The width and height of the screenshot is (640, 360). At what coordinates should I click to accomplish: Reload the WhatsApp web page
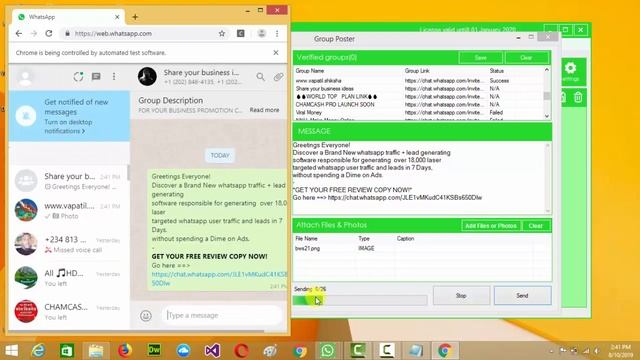coord(49,33)
